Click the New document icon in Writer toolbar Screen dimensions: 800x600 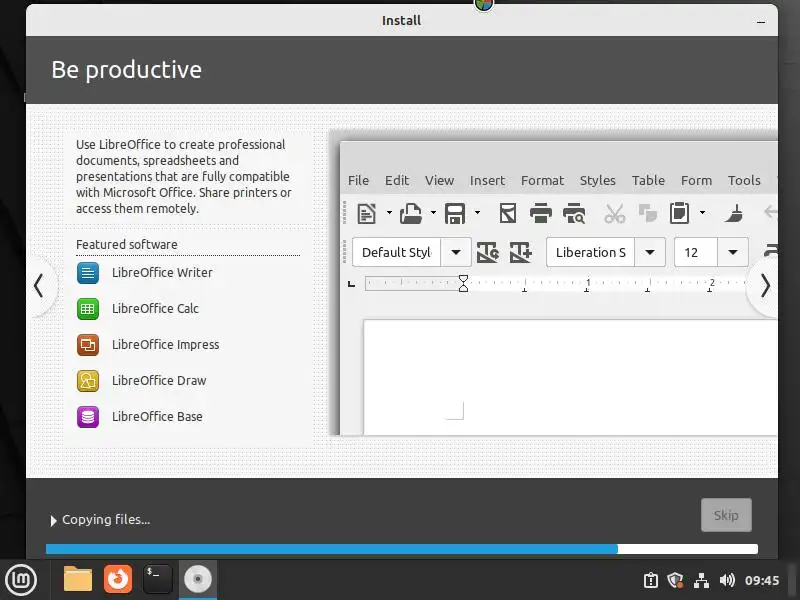click(x=366, y=213)
